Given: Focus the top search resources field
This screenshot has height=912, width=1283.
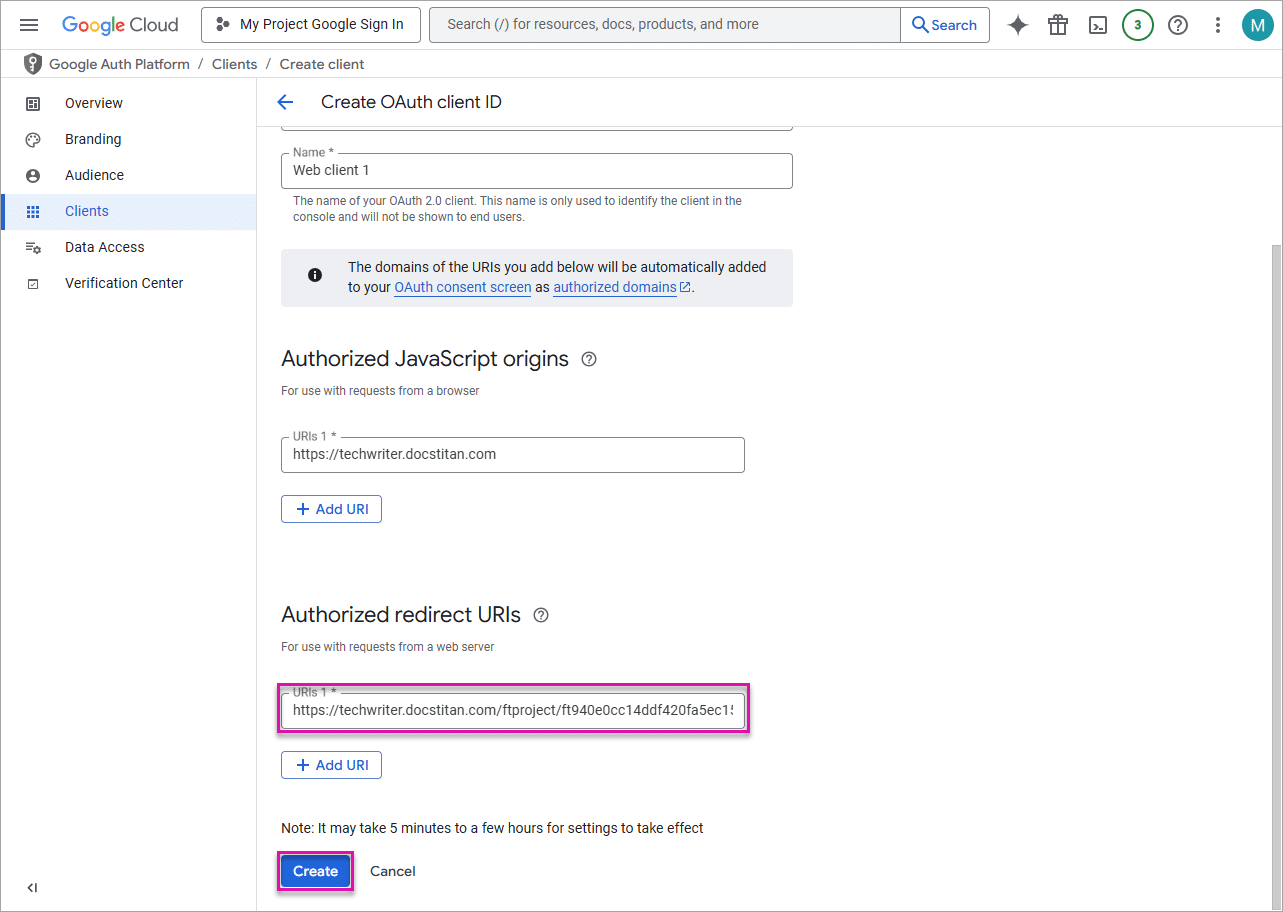Looking at the screenshot, I should tap(665, 25).
